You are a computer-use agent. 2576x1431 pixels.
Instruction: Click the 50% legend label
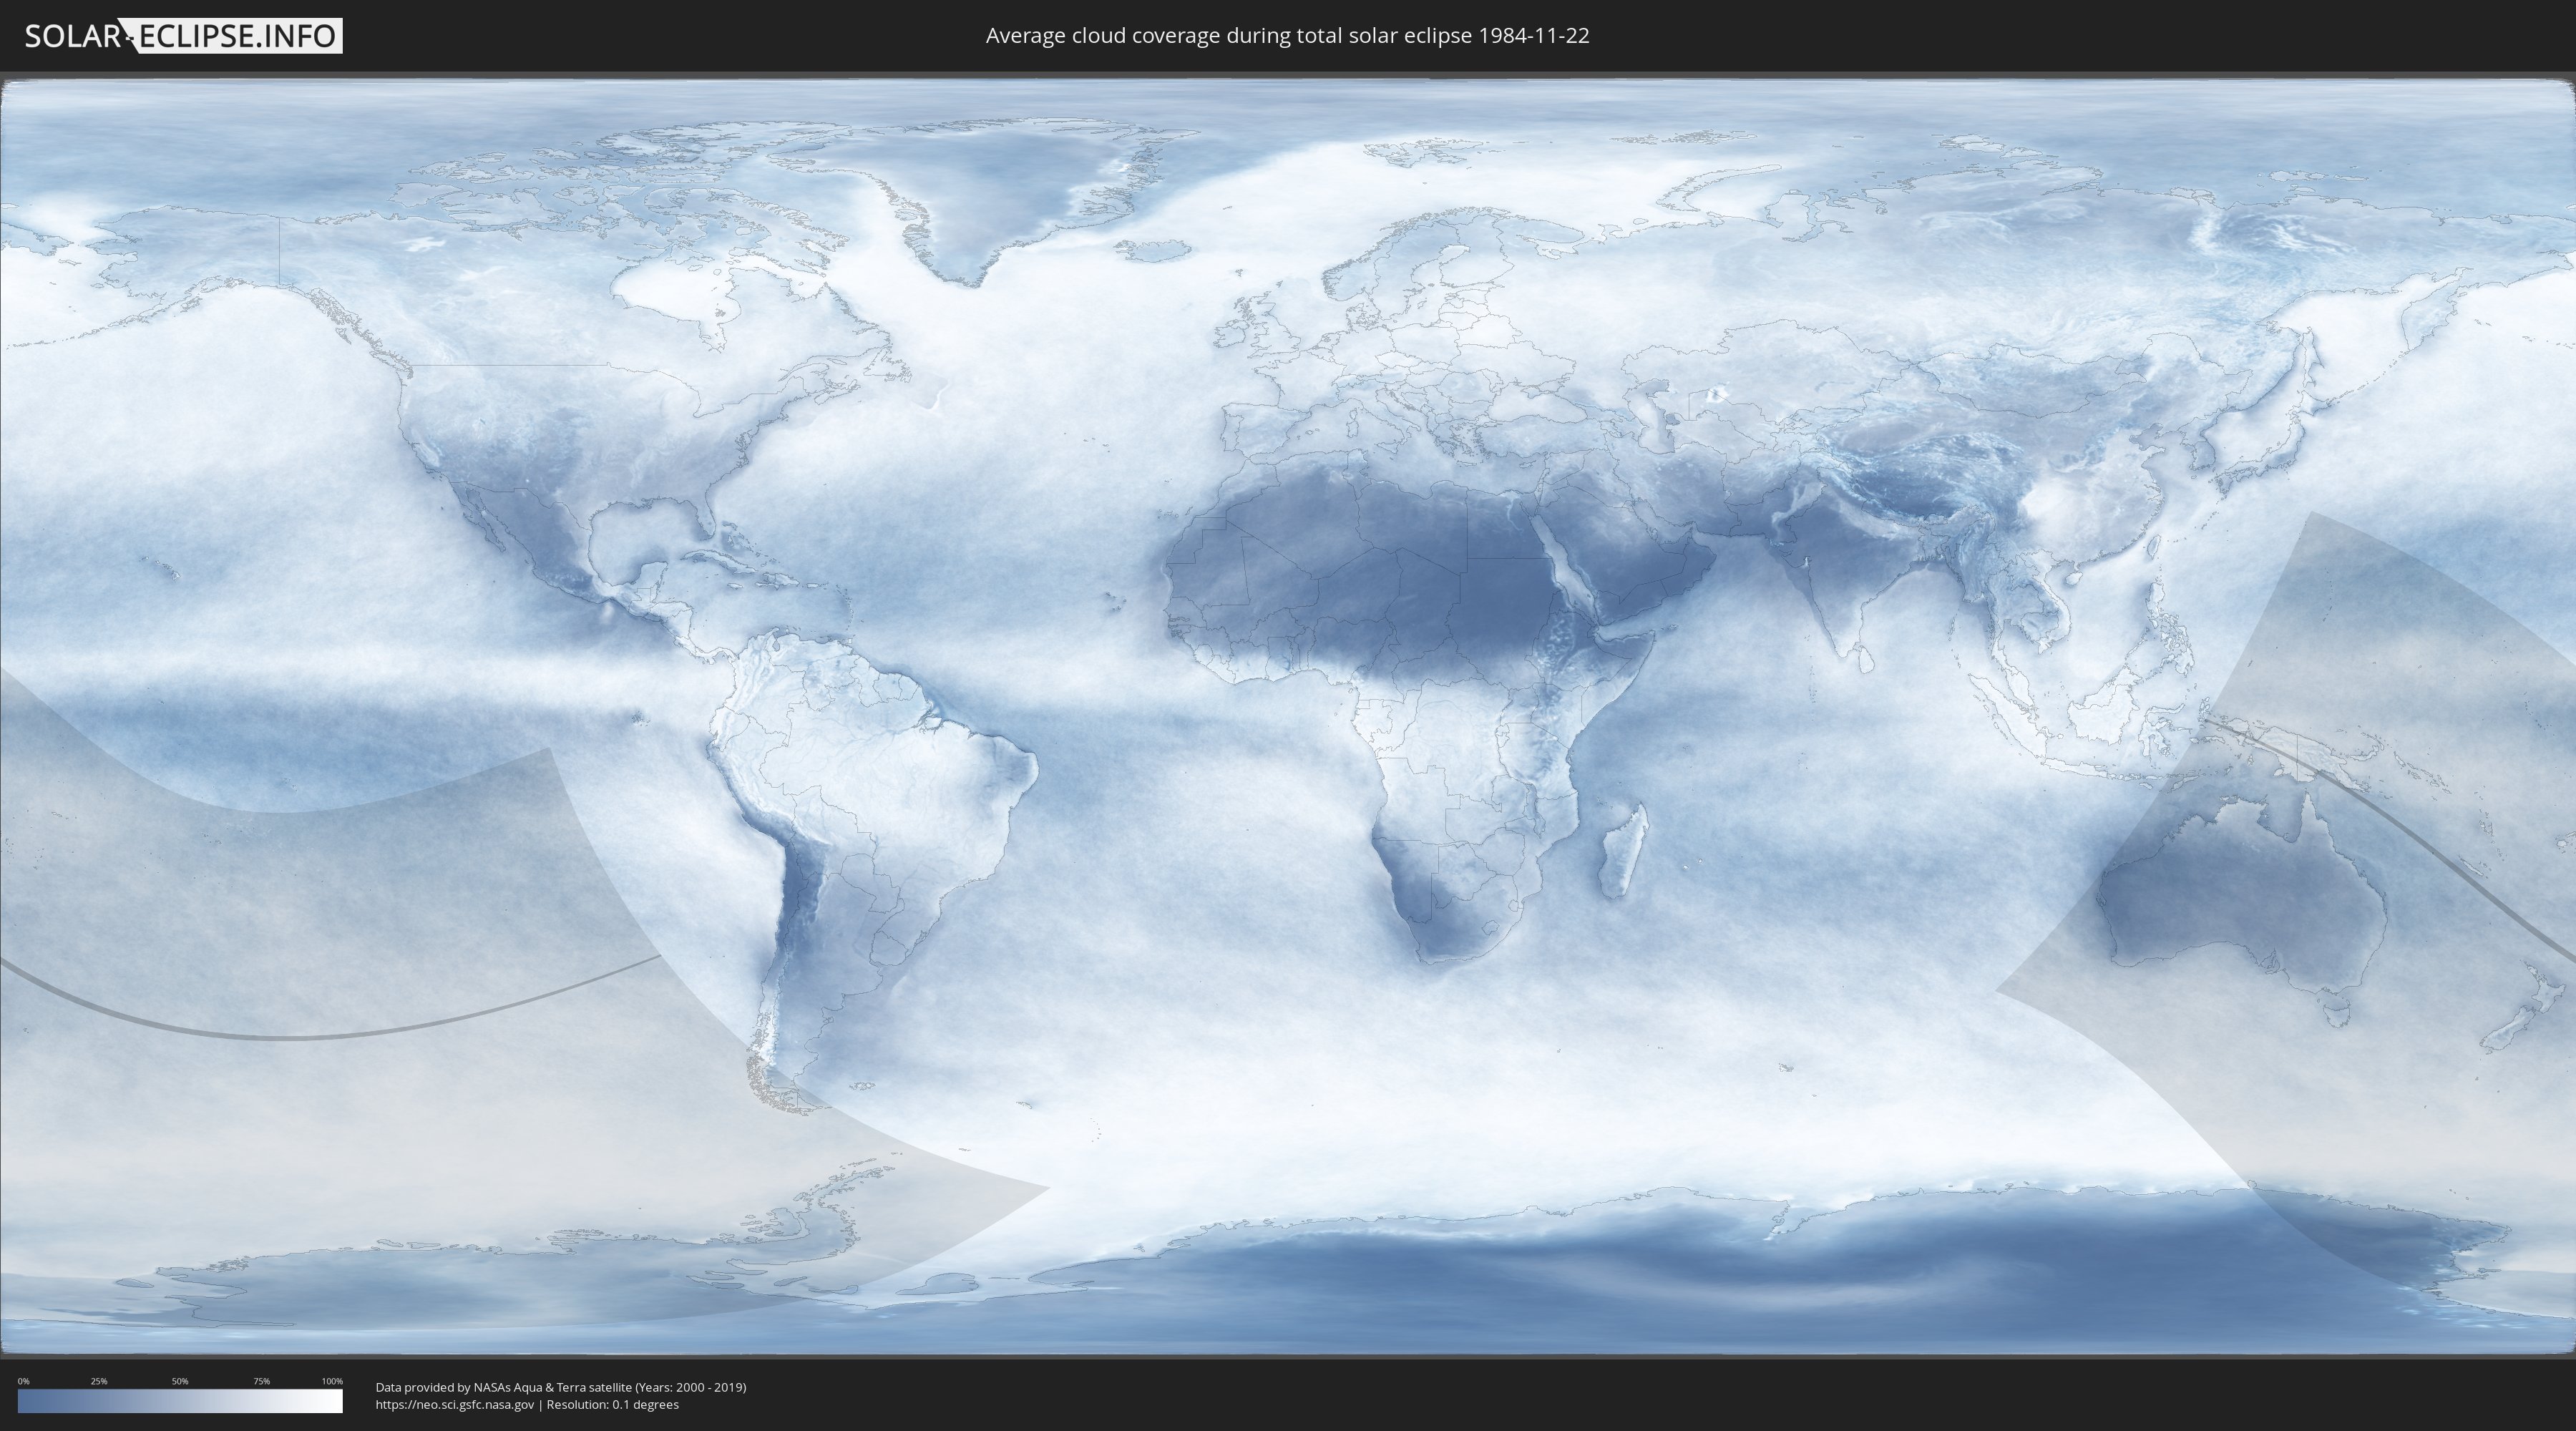[x=180, y=1381]
